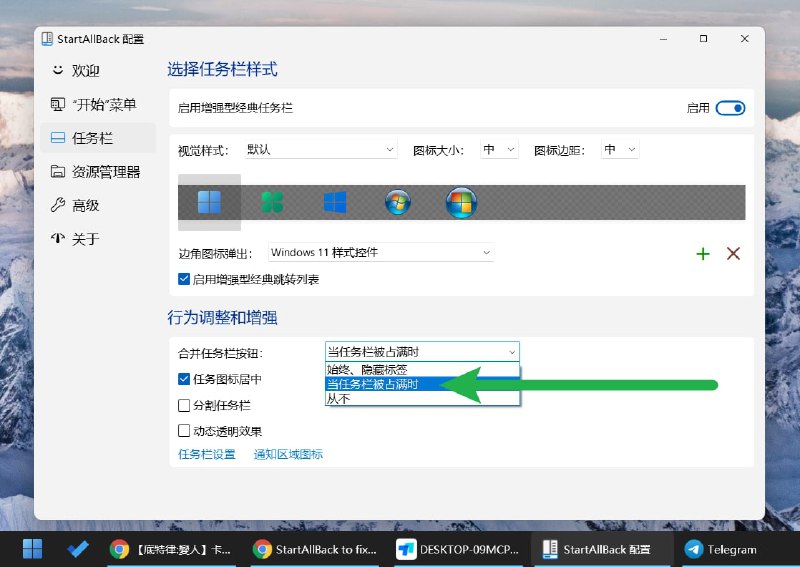Remove the start button image with red X
This screenshot has height=567, width=800.
click(733, 253)
